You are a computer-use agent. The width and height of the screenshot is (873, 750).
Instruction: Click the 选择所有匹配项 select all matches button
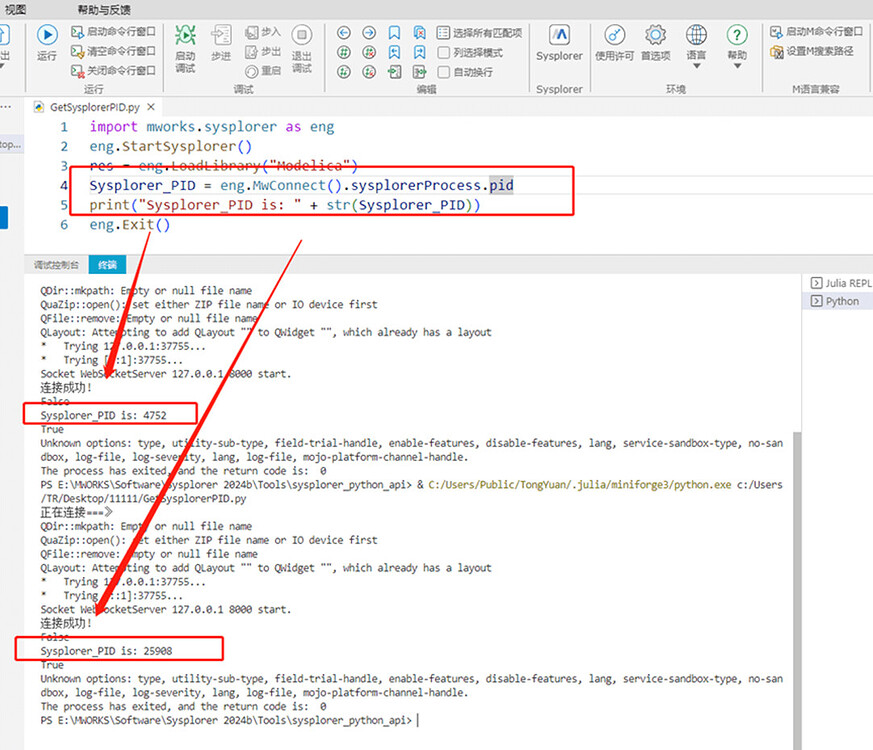tap(479, 33)
